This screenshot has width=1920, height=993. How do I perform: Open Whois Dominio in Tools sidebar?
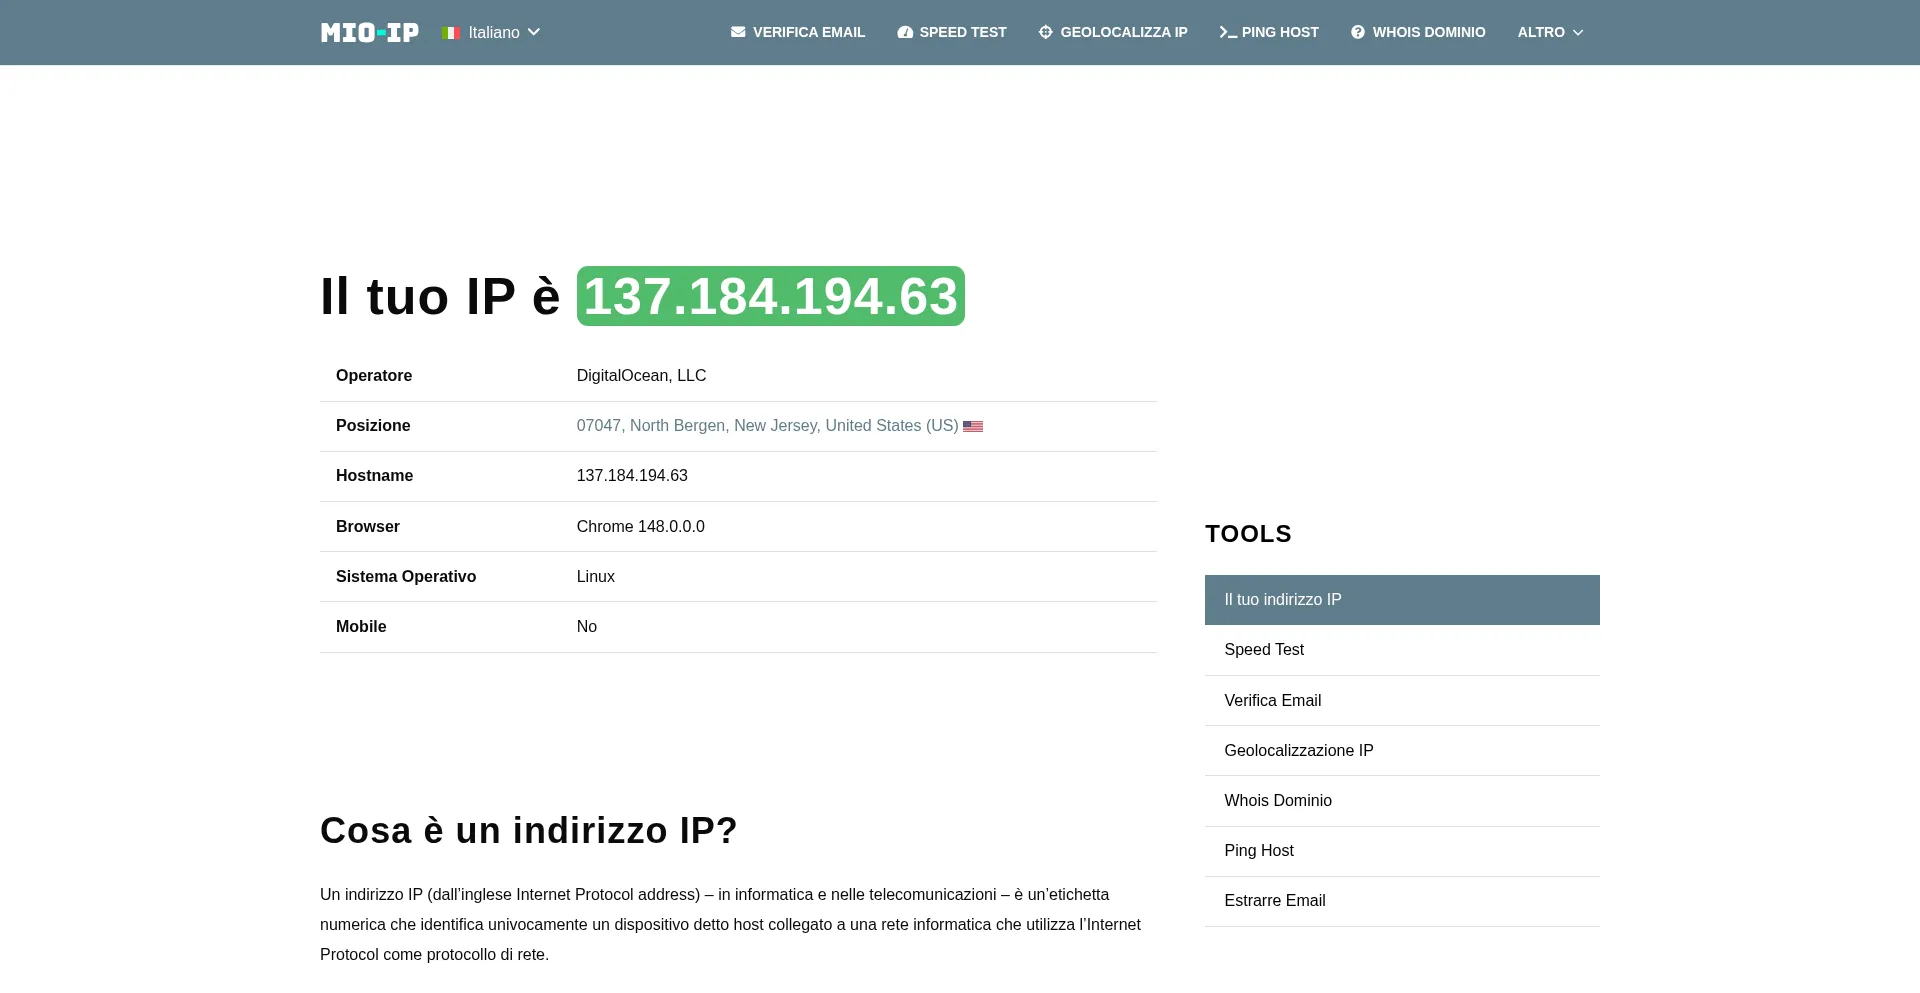click(1402, 801)
